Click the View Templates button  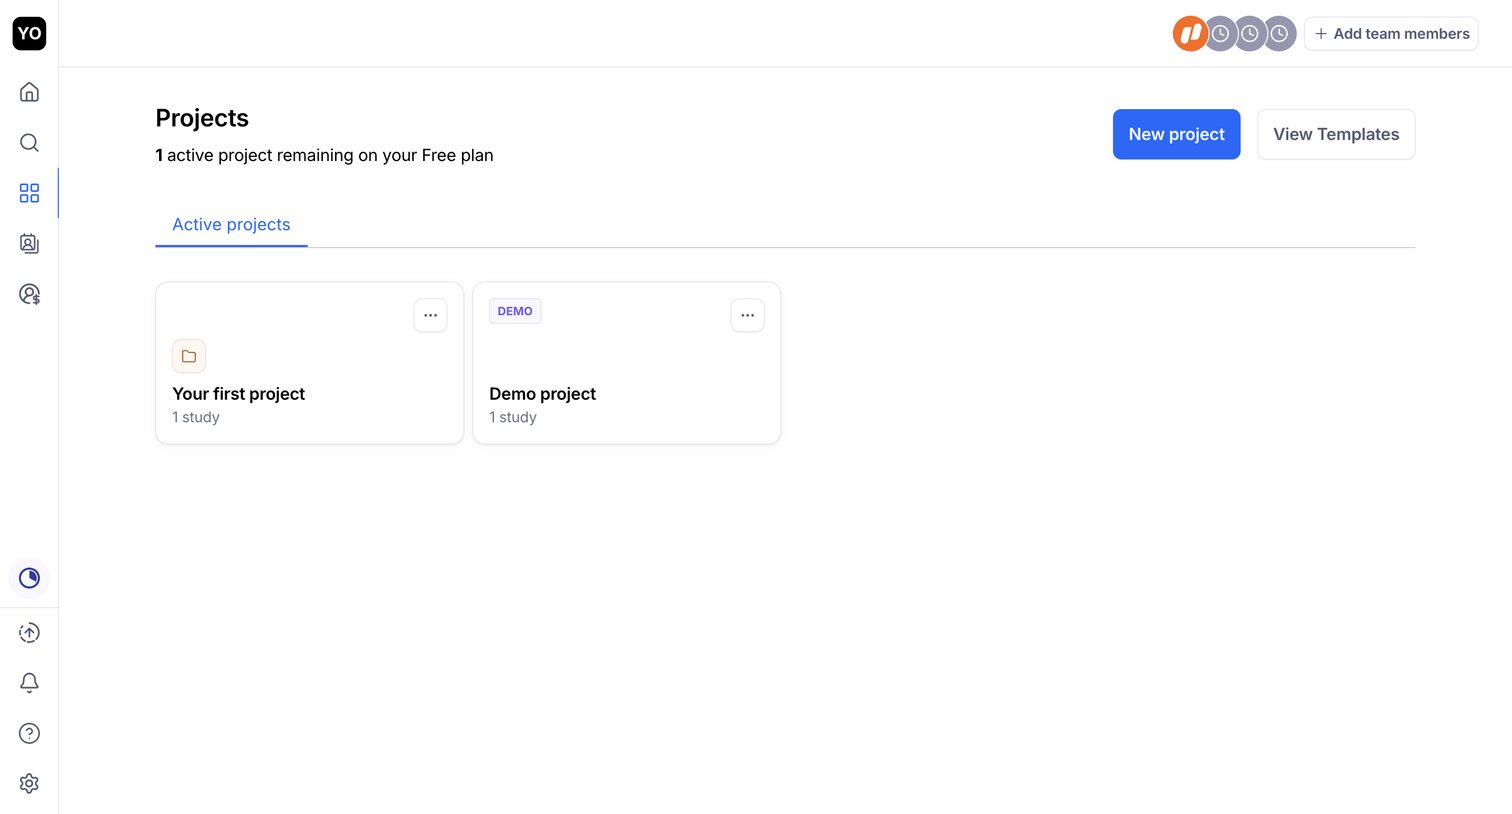(x=1336, y=134)
